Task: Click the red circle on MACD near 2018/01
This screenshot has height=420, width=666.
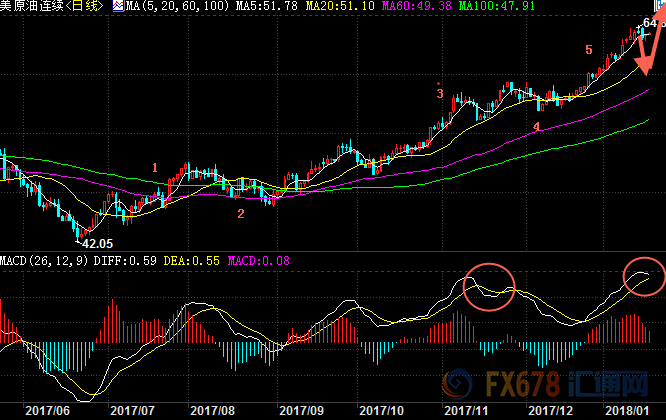Action: click(643, 276)
